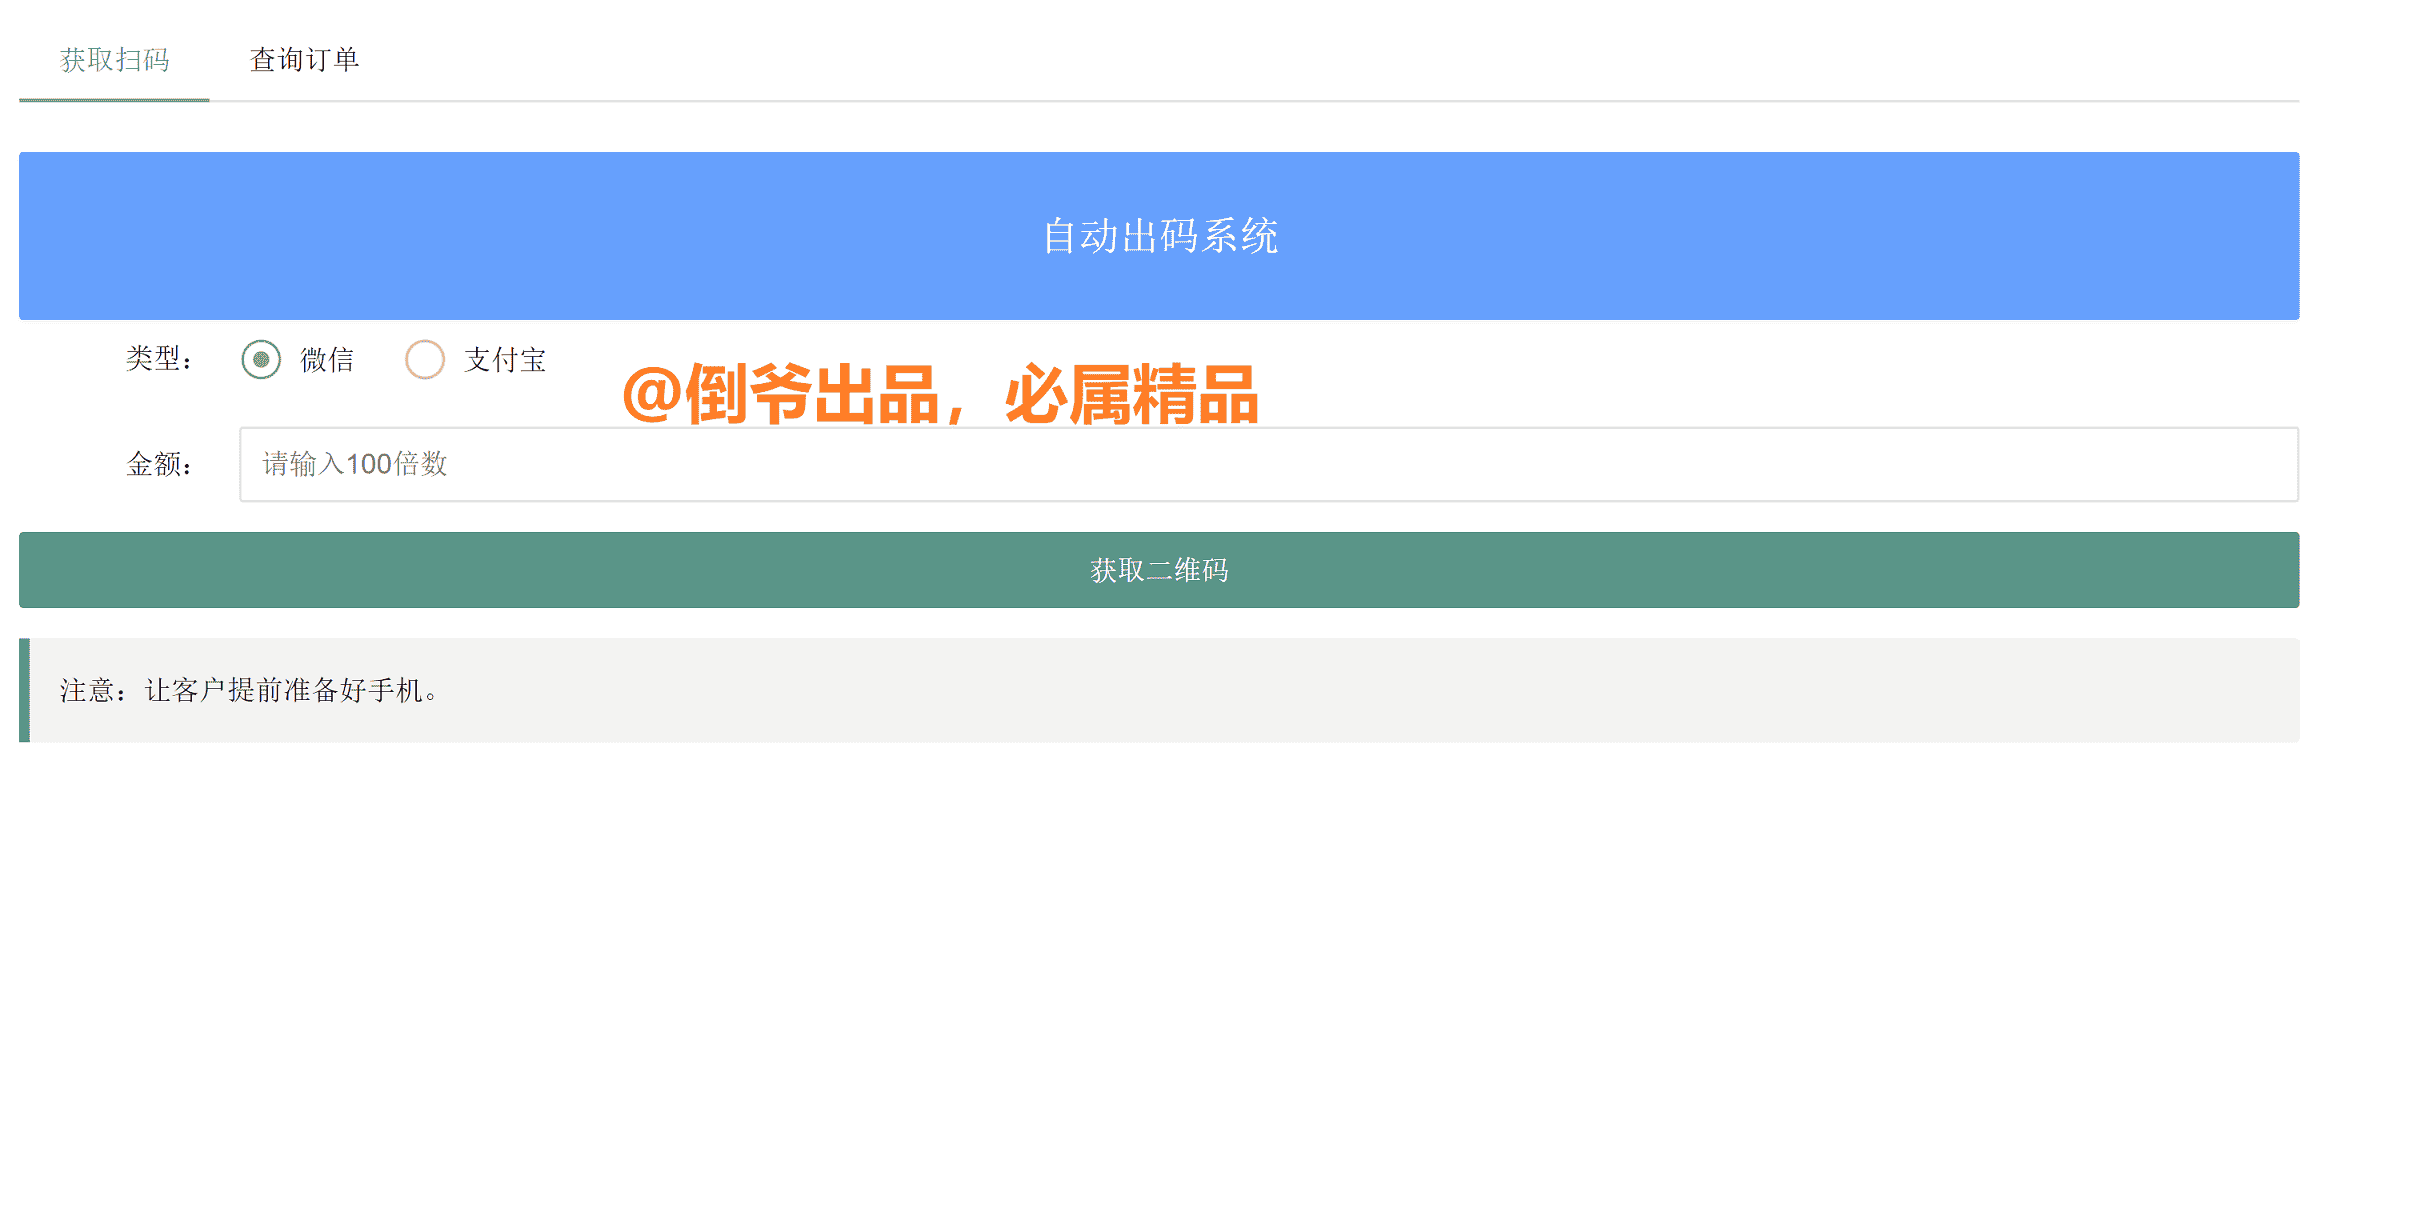Click the tab underline indicator under 获取扫码

tap(115, 101)
